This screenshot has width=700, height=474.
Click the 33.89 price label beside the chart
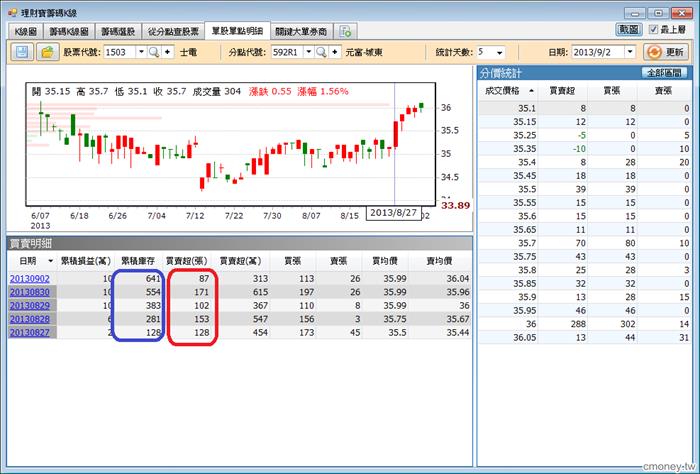tap(455, 205)
